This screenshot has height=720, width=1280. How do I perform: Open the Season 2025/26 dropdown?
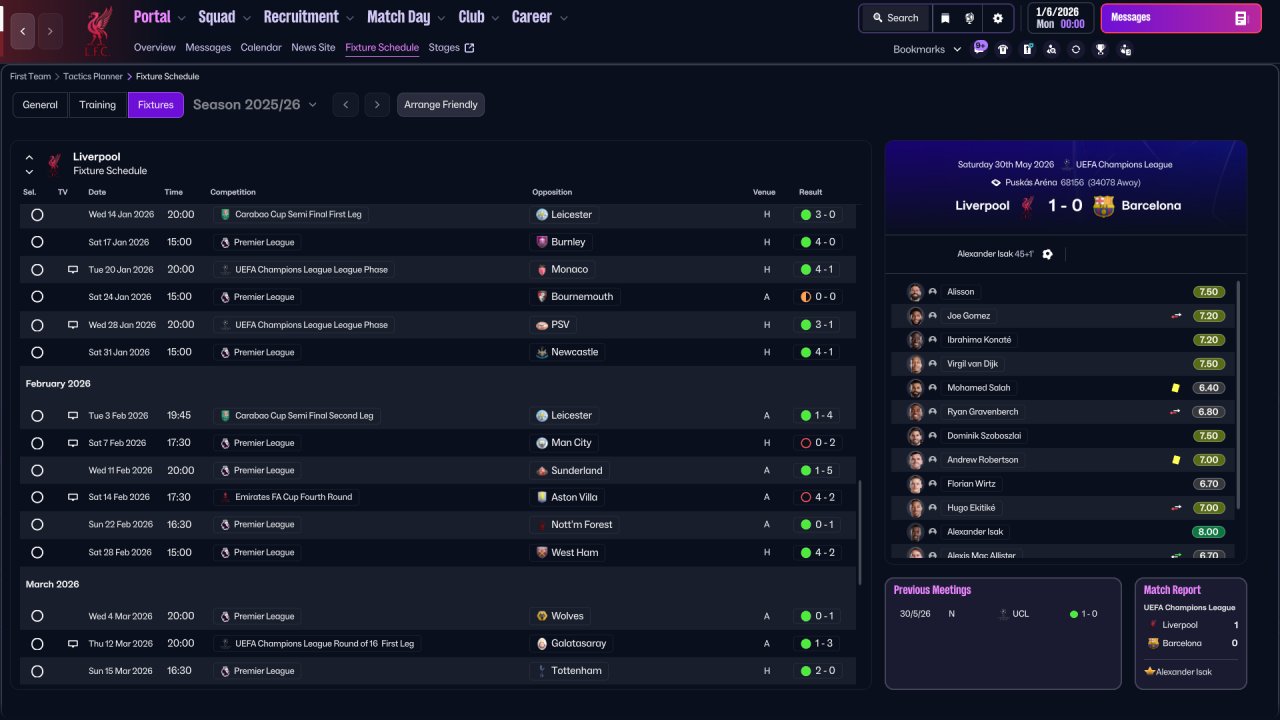[255, 104]
